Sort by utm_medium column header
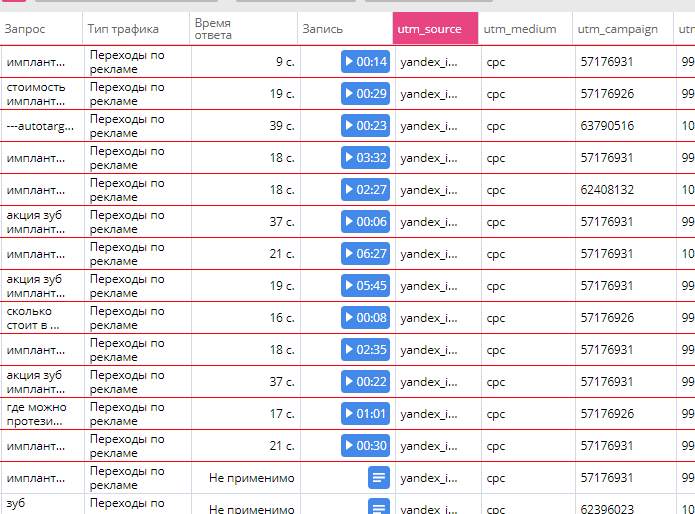 (x=525, y=29)
